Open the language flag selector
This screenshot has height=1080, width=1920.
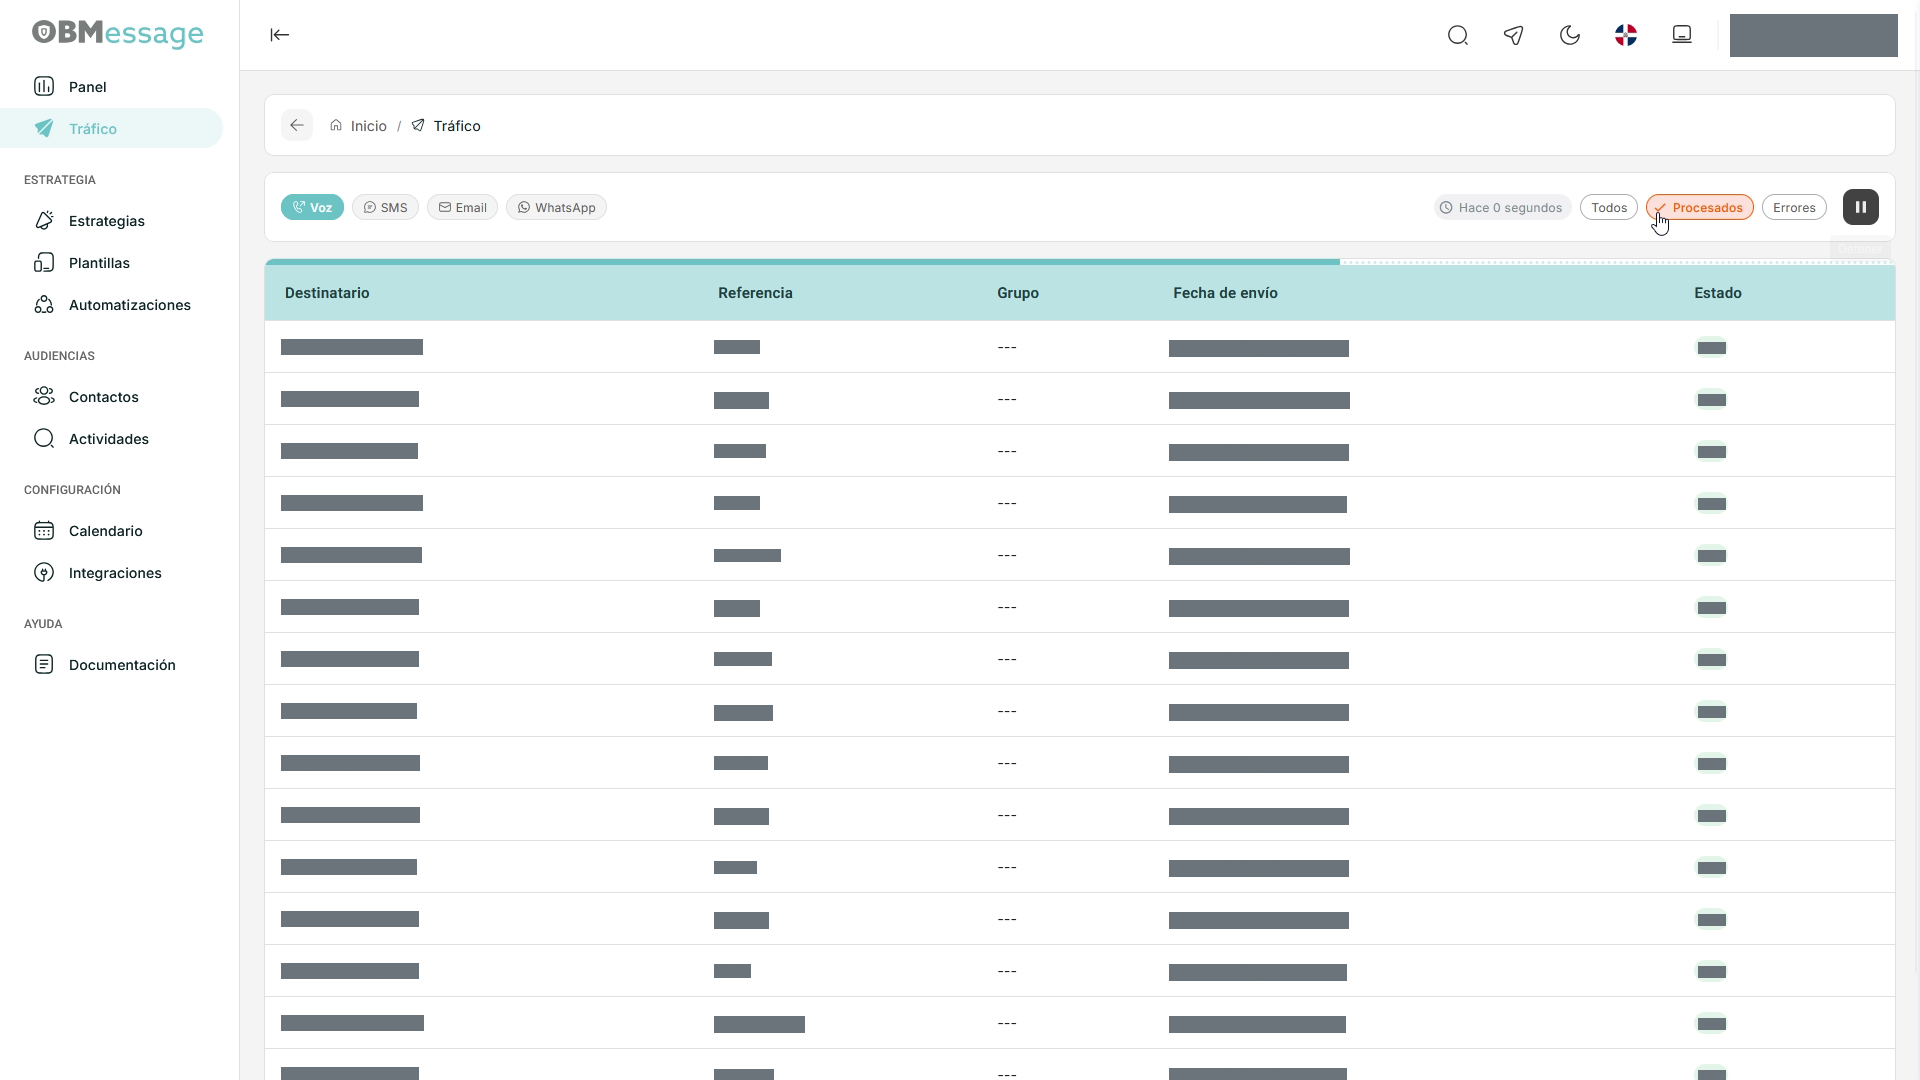[x=1626, y=36]
